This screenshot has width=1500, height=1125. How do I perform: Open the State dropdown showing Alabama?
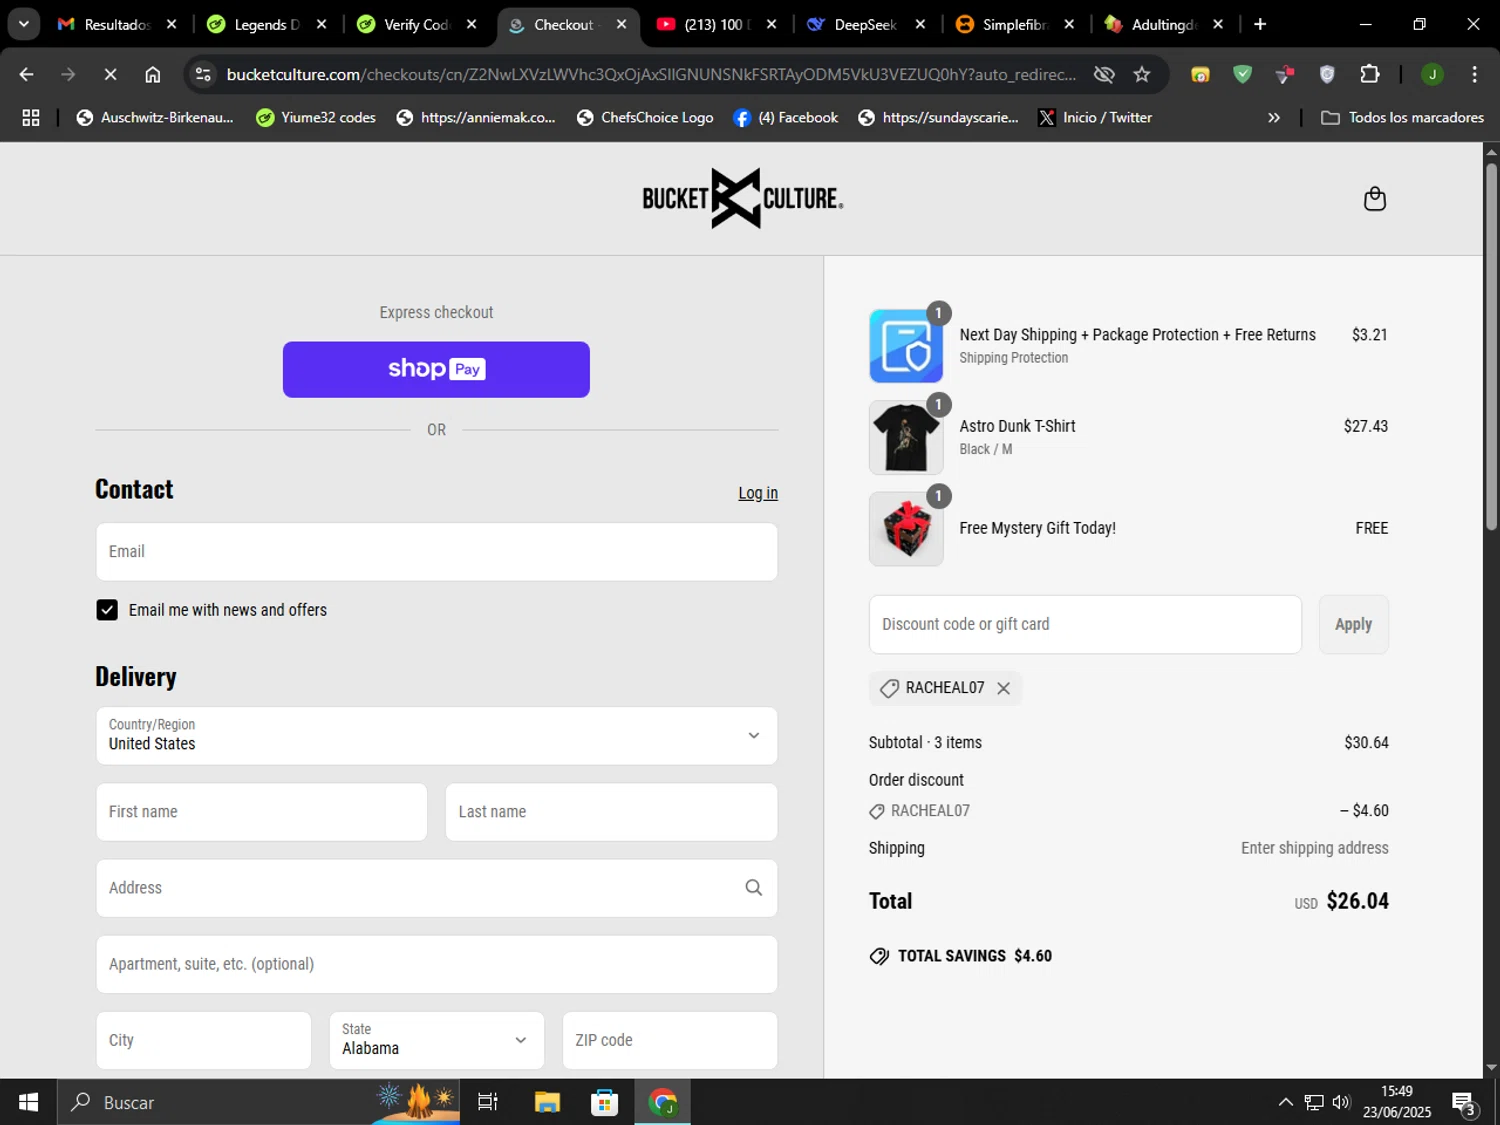coord(437,1040)
